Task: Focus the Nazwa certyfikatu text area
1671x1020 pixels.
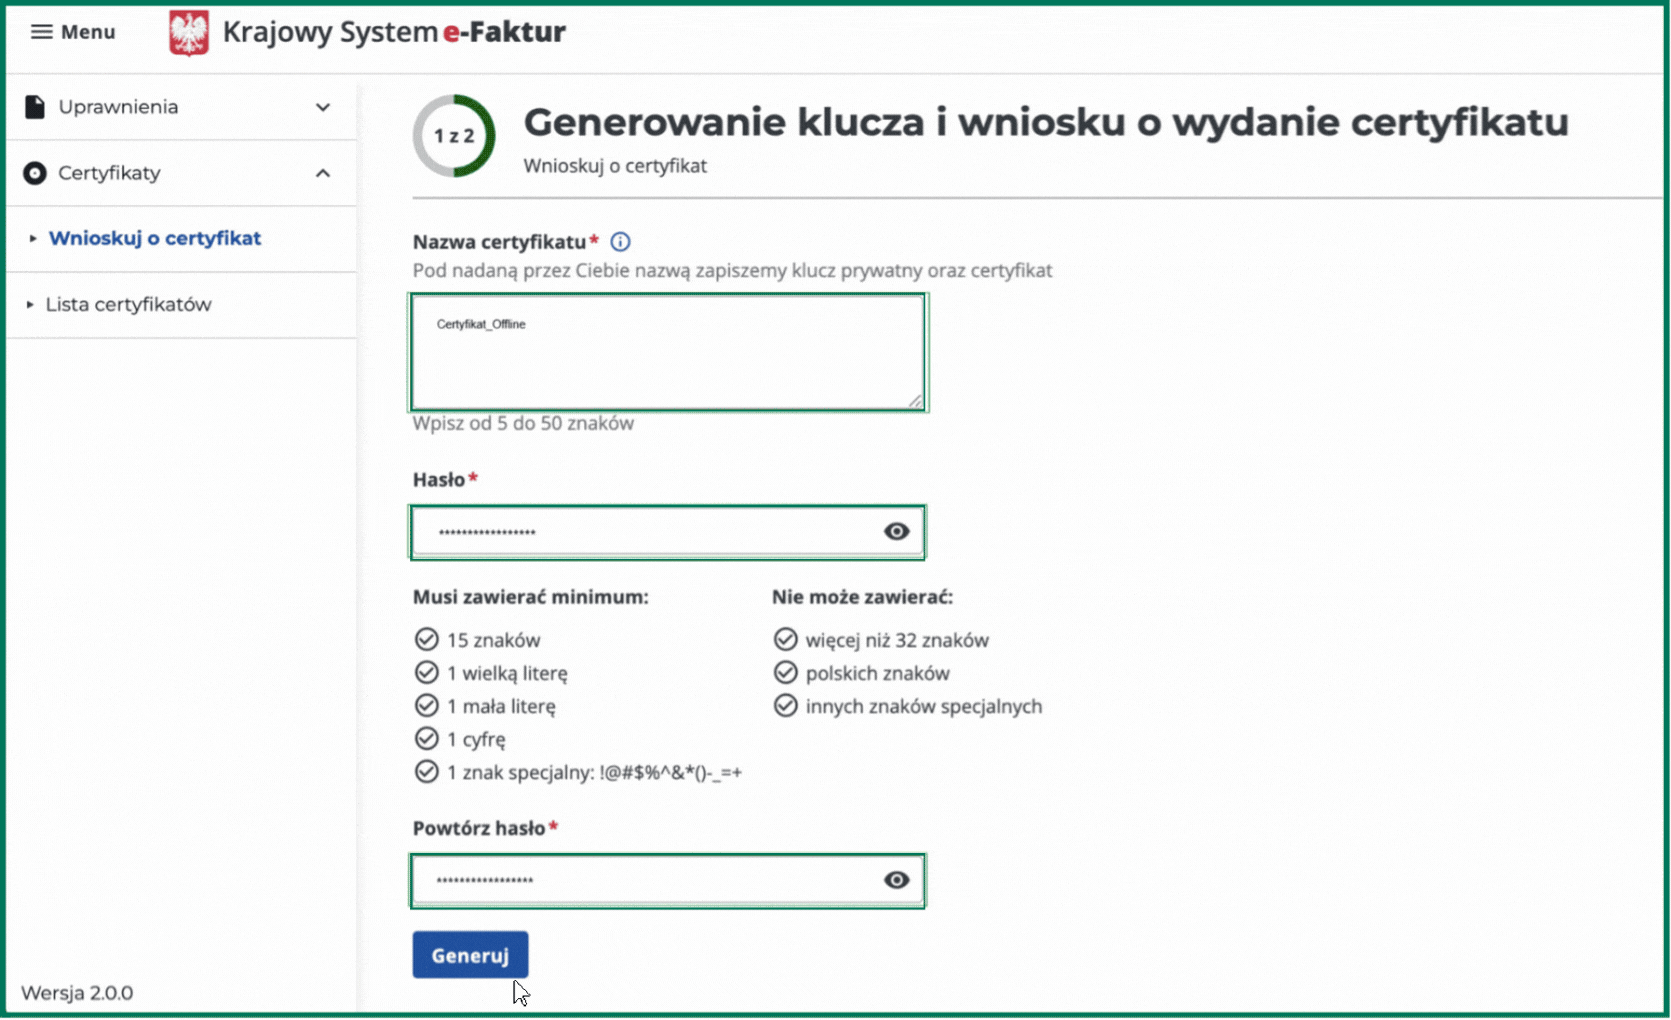Action: [668, 352]
